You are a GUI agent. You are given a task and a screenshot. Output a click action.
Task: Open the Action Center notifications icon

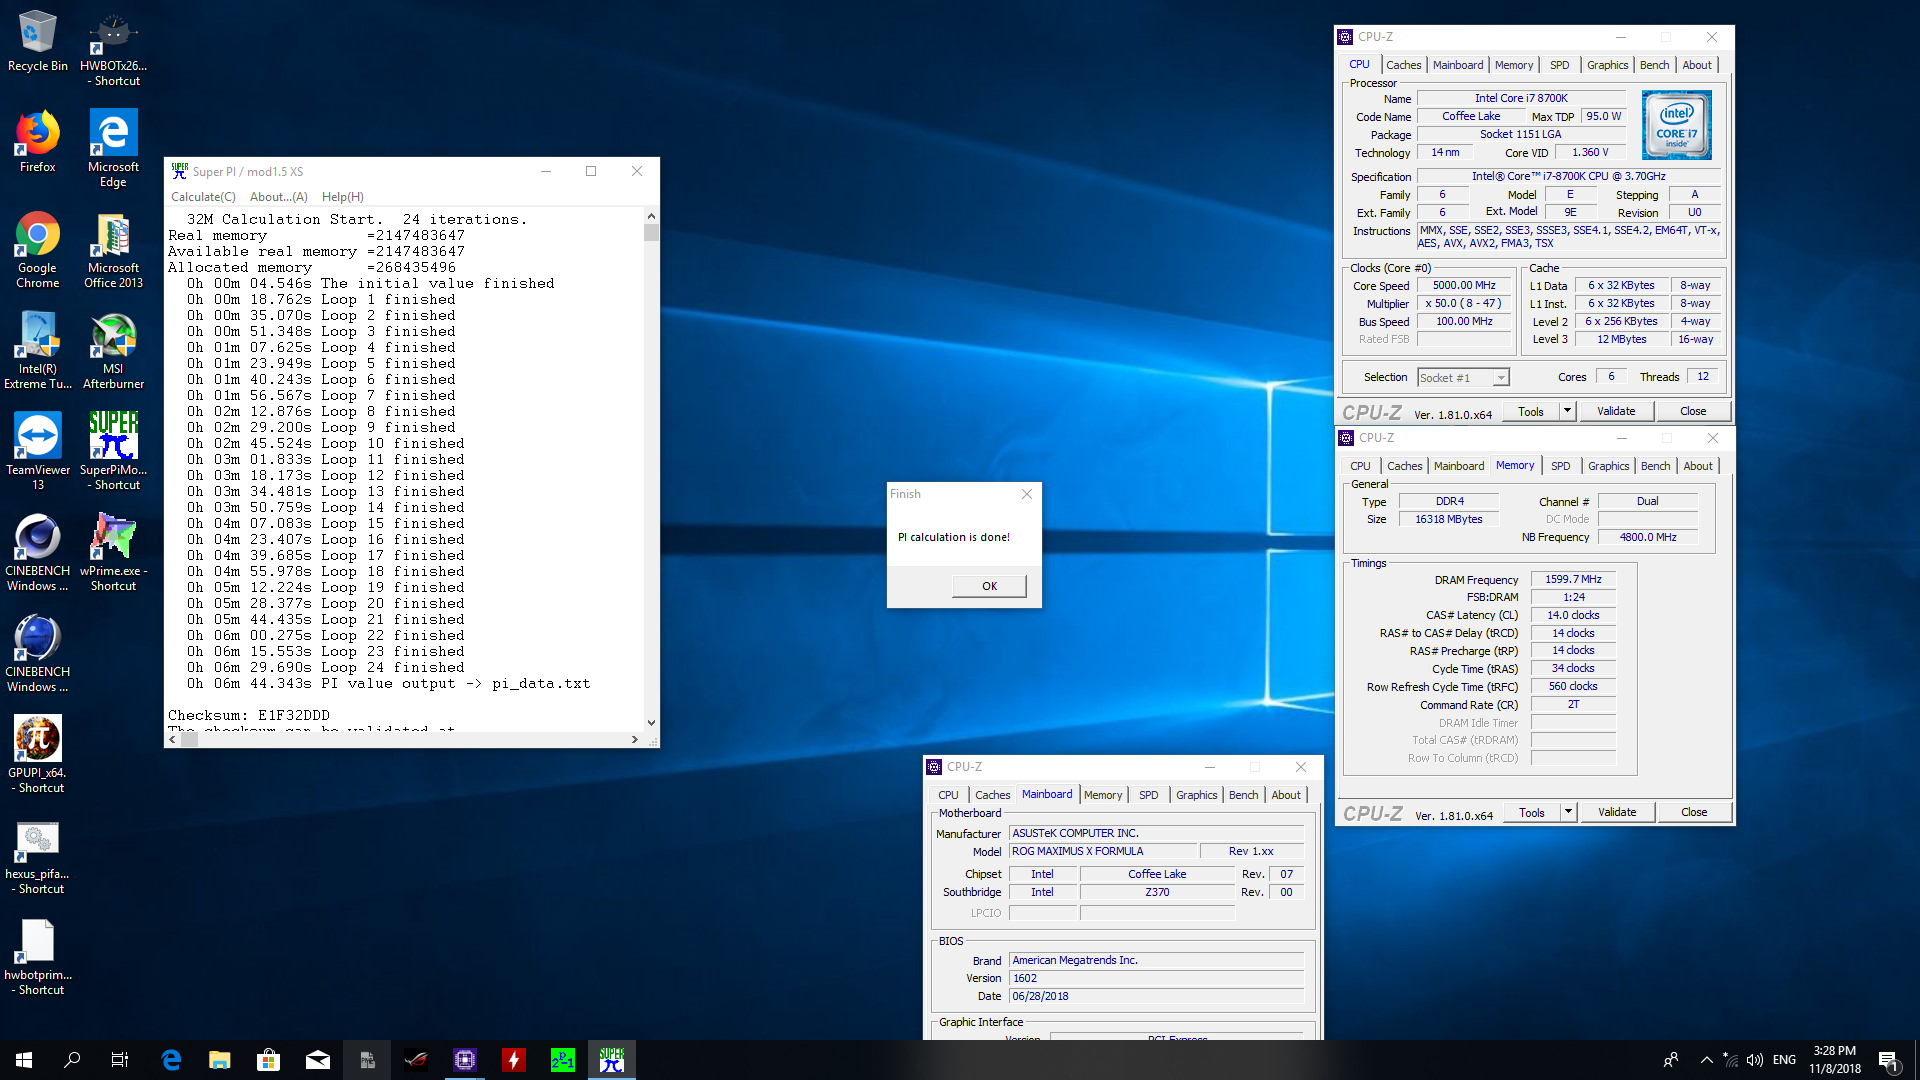1889,1060
